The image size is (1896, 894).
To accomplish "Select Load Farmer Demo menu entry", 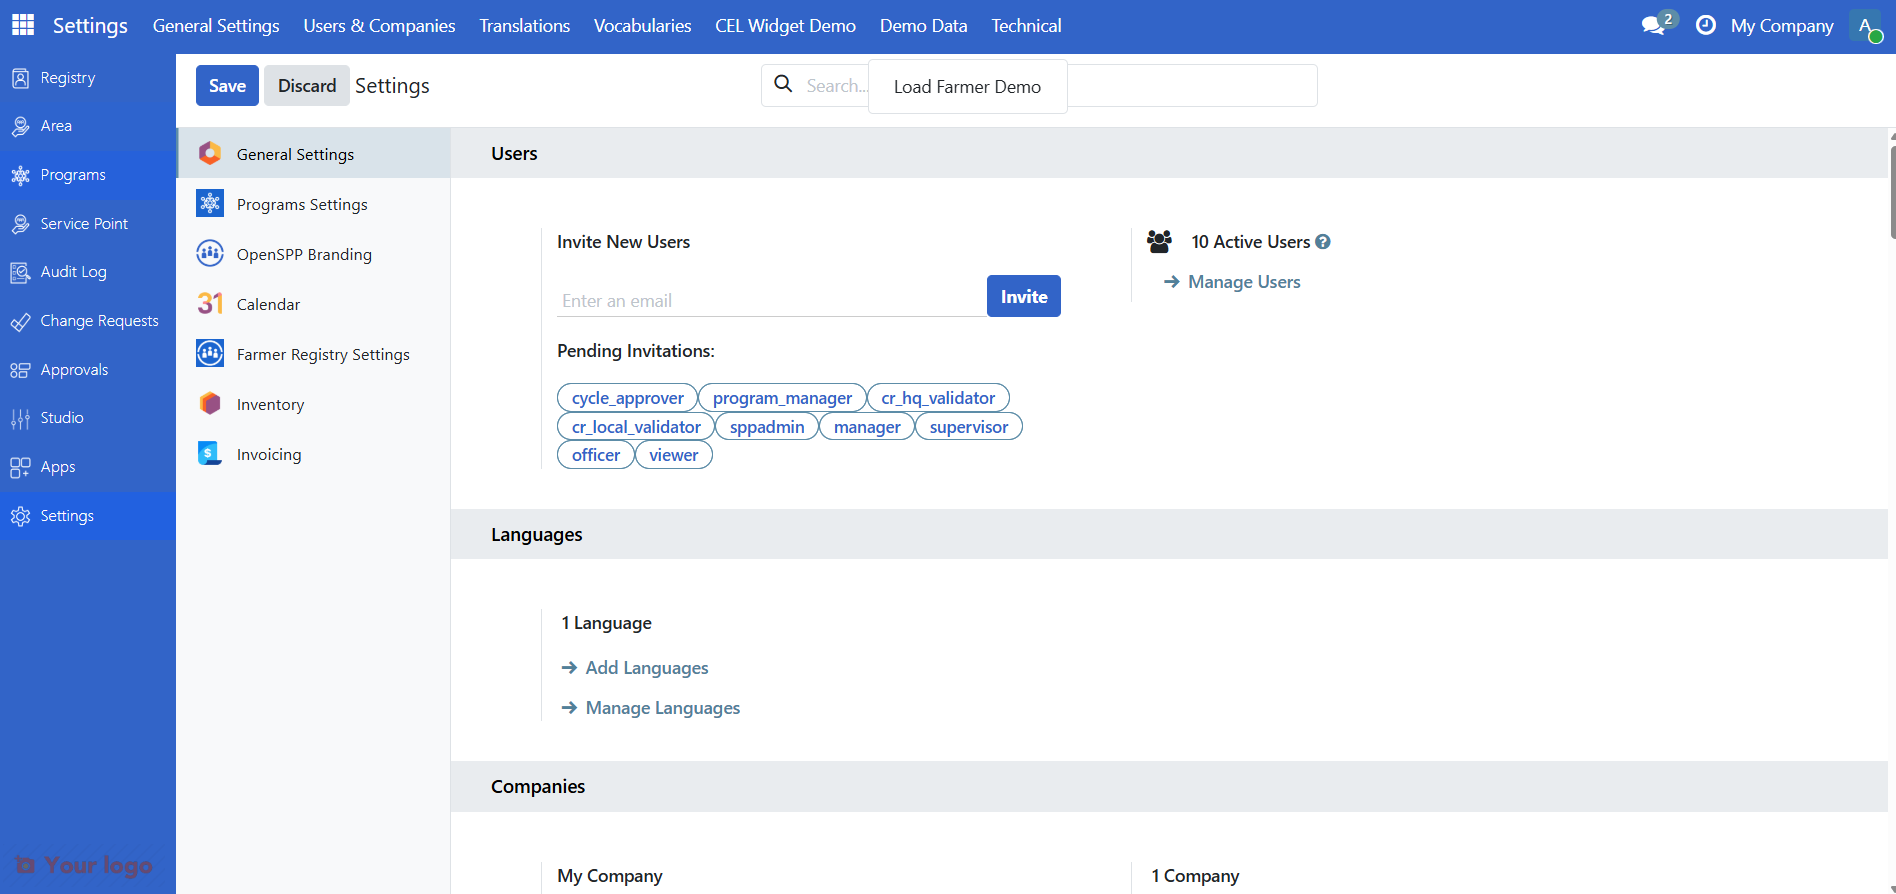I will point(967,87).
